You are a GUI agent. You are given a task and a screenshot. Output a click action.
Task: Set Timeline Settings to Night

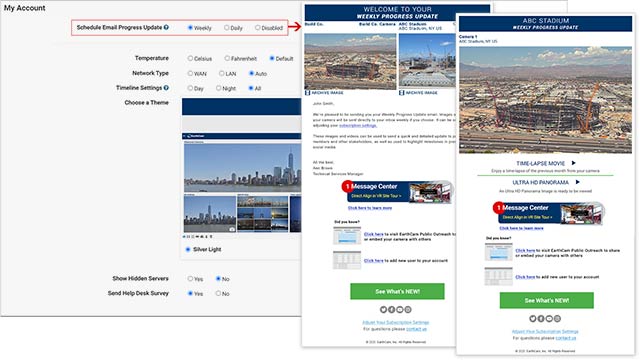[219, 88]
